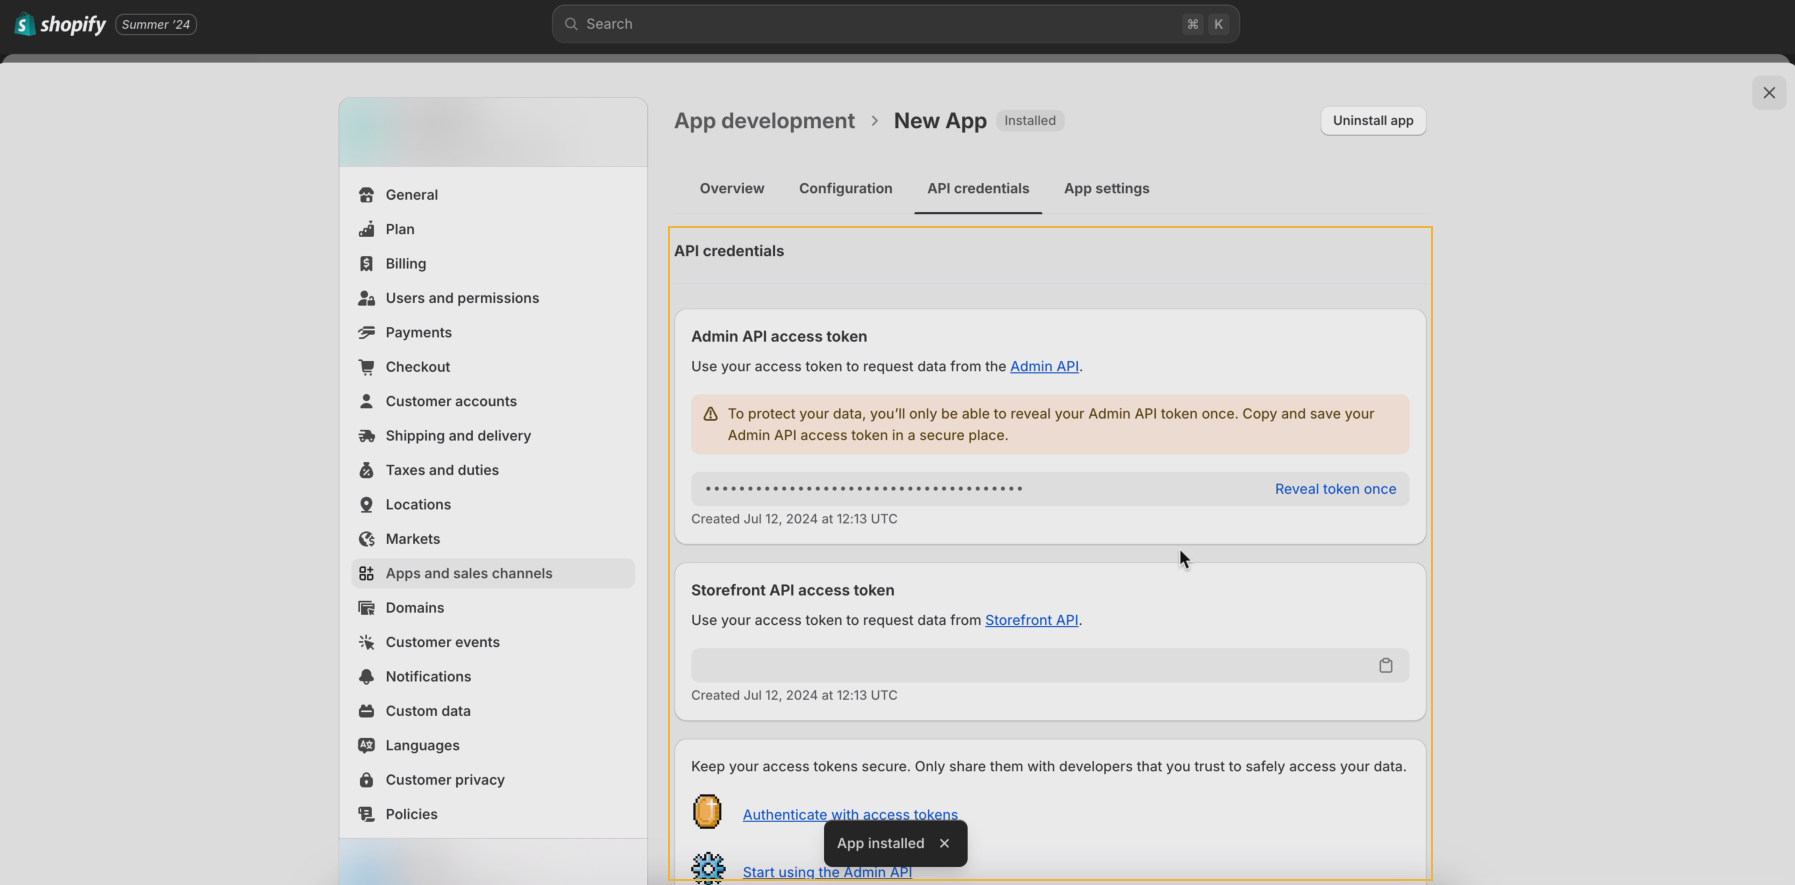Click the Installed status badge
Viewport: 1795px width, 885px height.
tap(1030, 121)
